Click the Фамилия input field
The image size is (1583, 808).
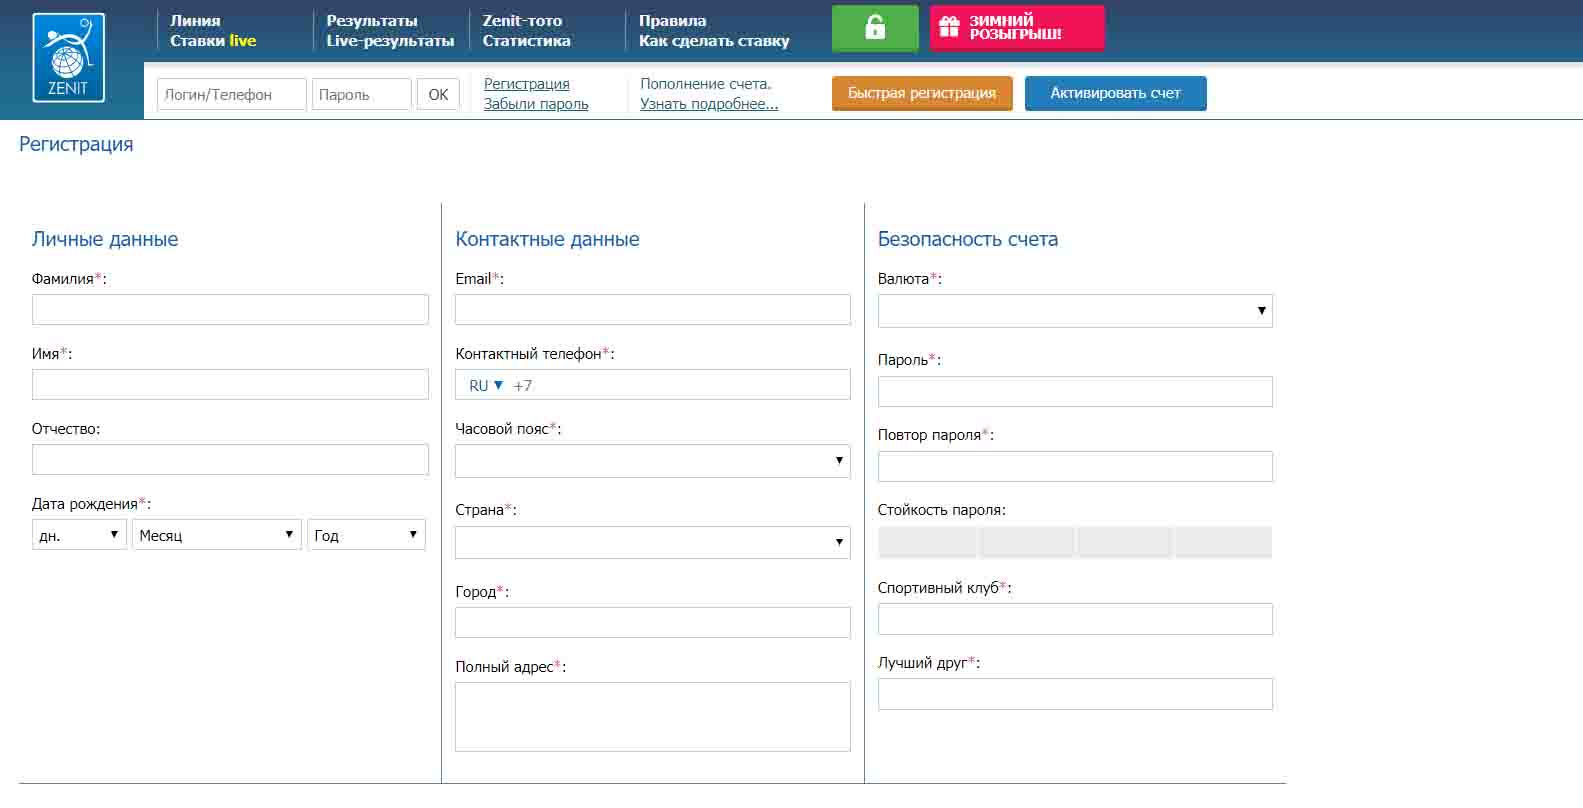(x=230, y=310)
